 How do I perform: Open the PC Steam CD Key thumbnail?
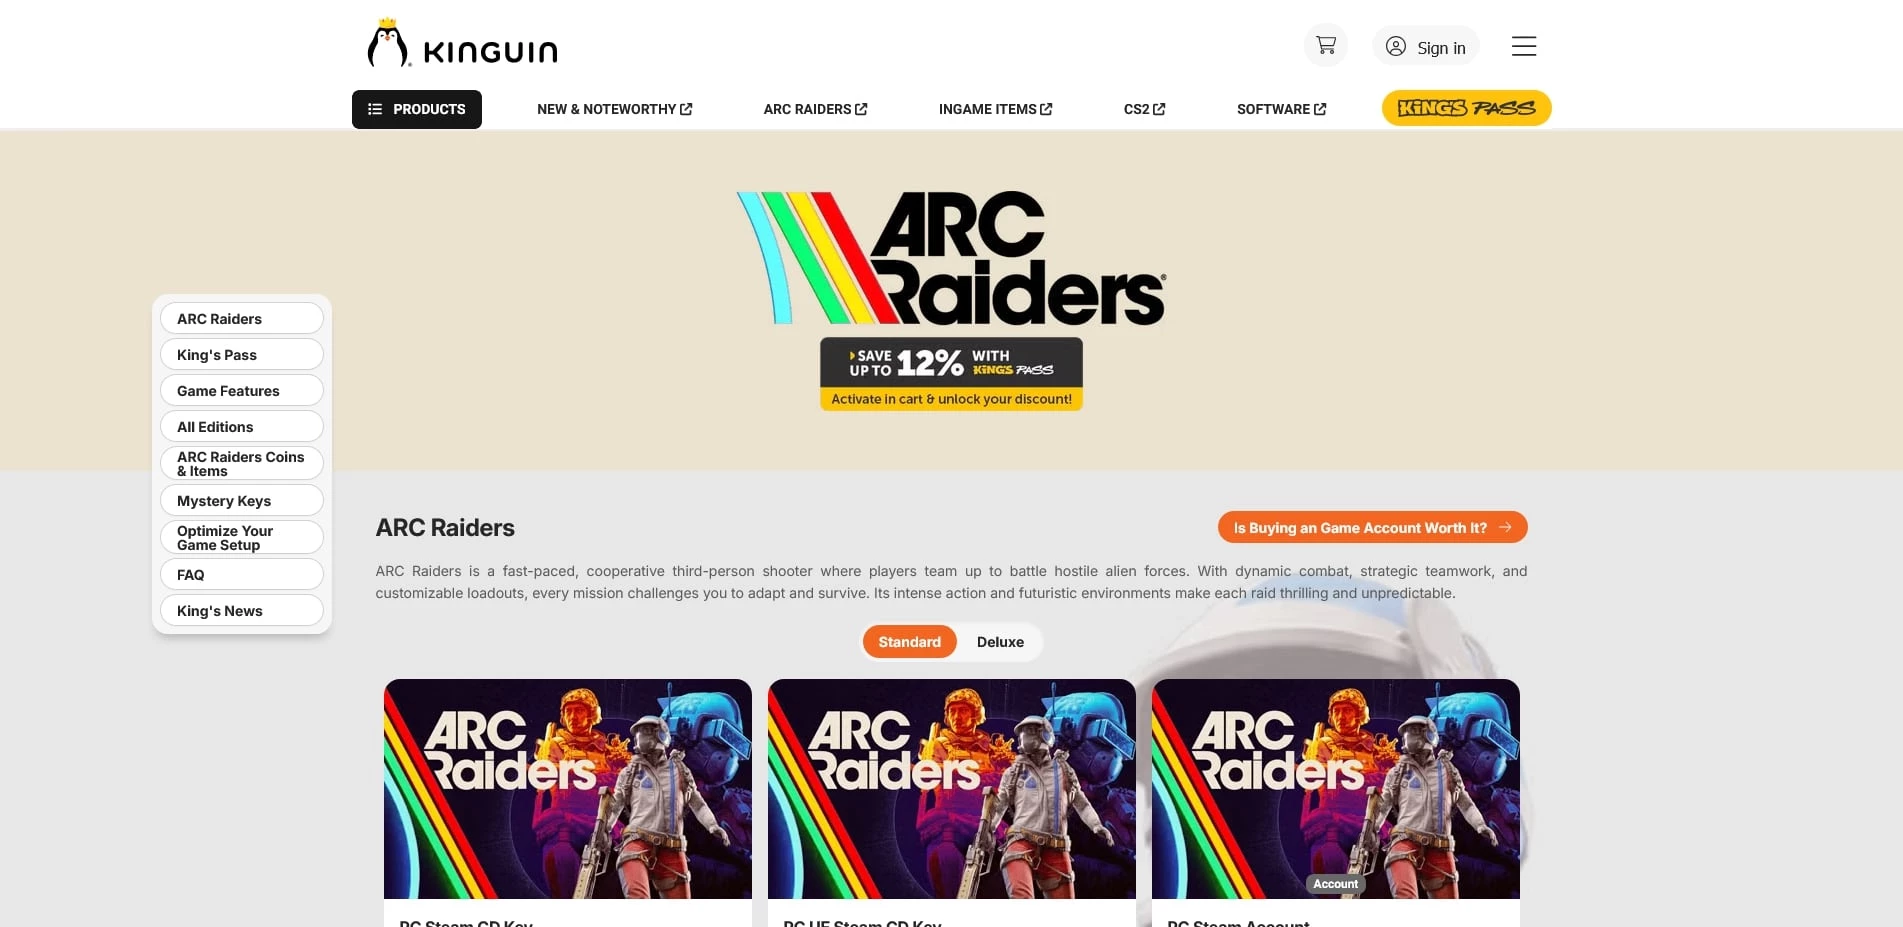568,789
